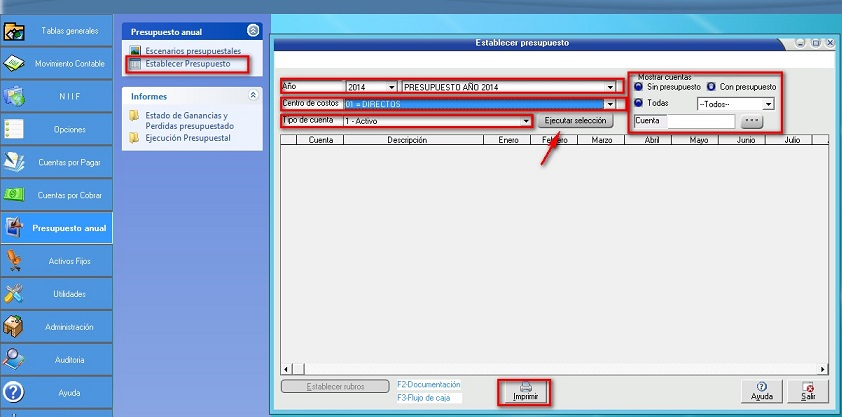Click the Ejecutar selección button

[x=575, y=121]
